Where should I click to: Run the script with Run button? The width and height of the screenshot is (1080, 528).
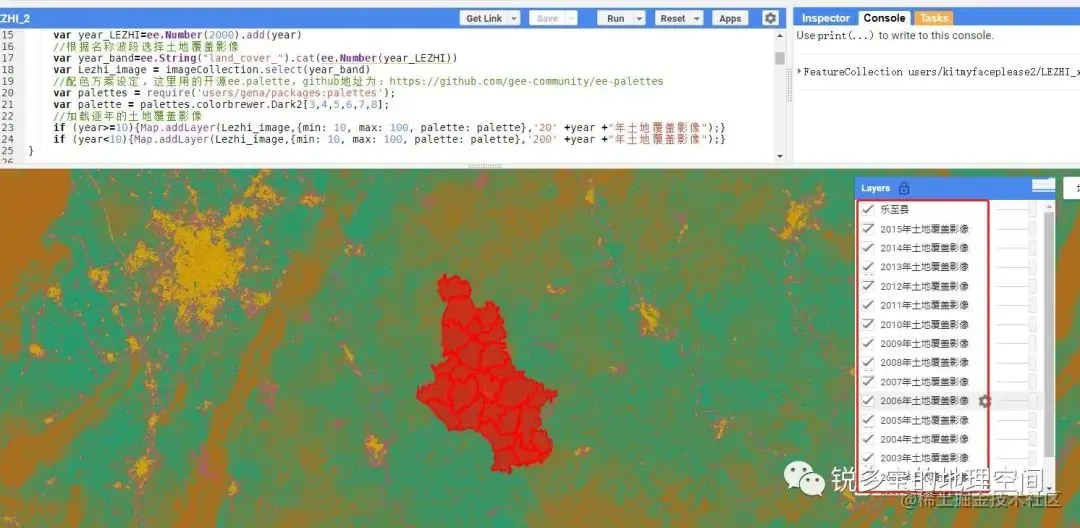(616, 19)
